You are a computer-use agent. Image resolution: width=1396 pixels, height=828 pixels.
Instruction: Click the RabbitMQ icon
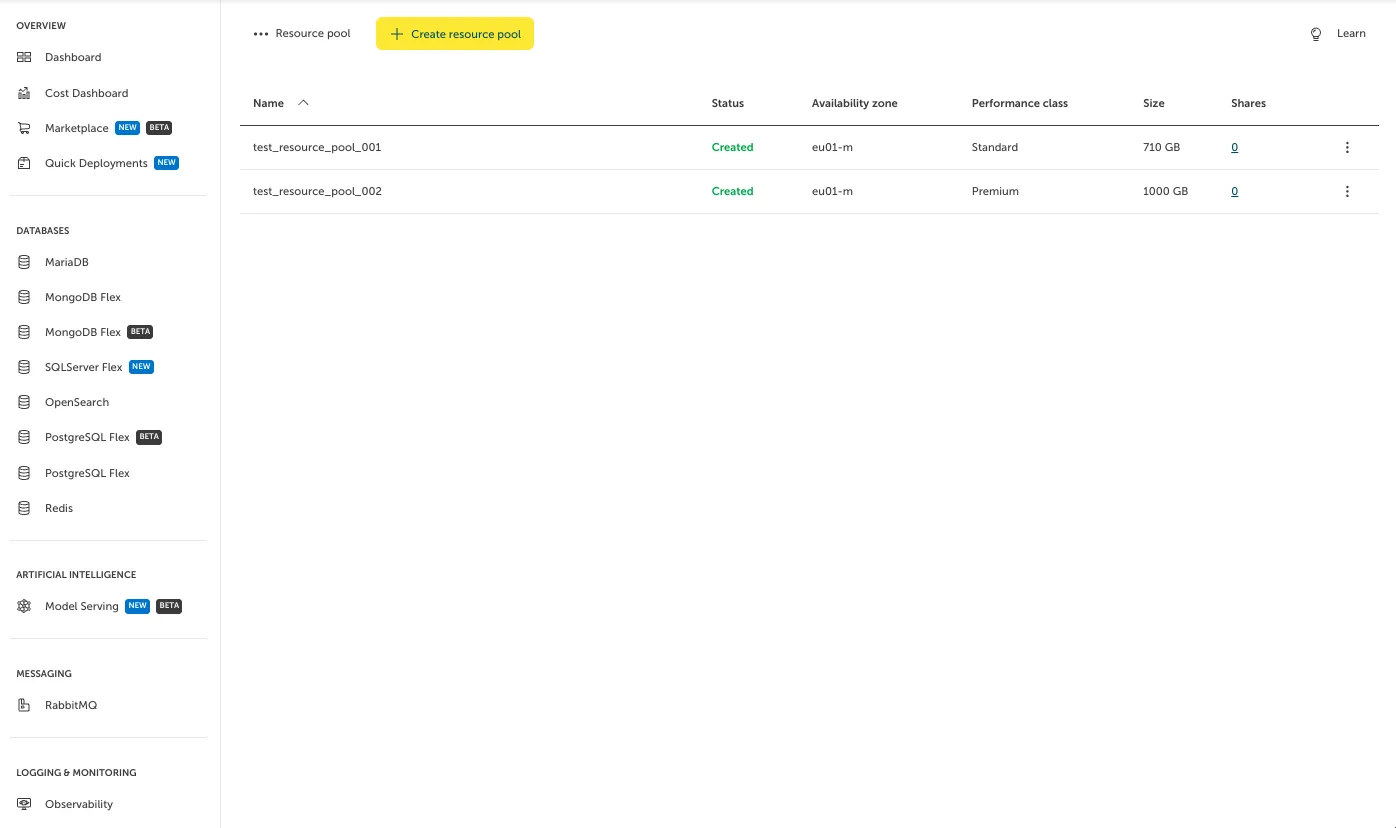tap(24, 705)
